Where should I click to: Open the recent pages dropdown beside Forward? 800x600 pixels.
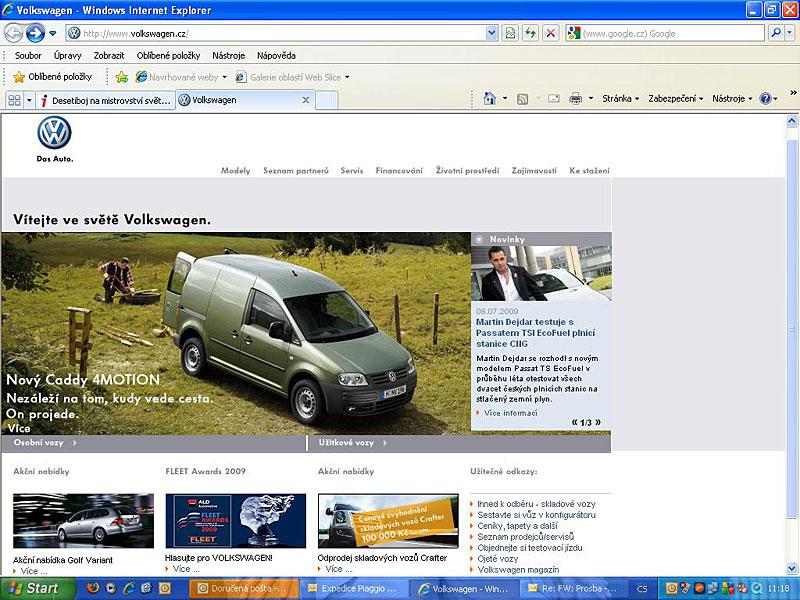(53, 34)
